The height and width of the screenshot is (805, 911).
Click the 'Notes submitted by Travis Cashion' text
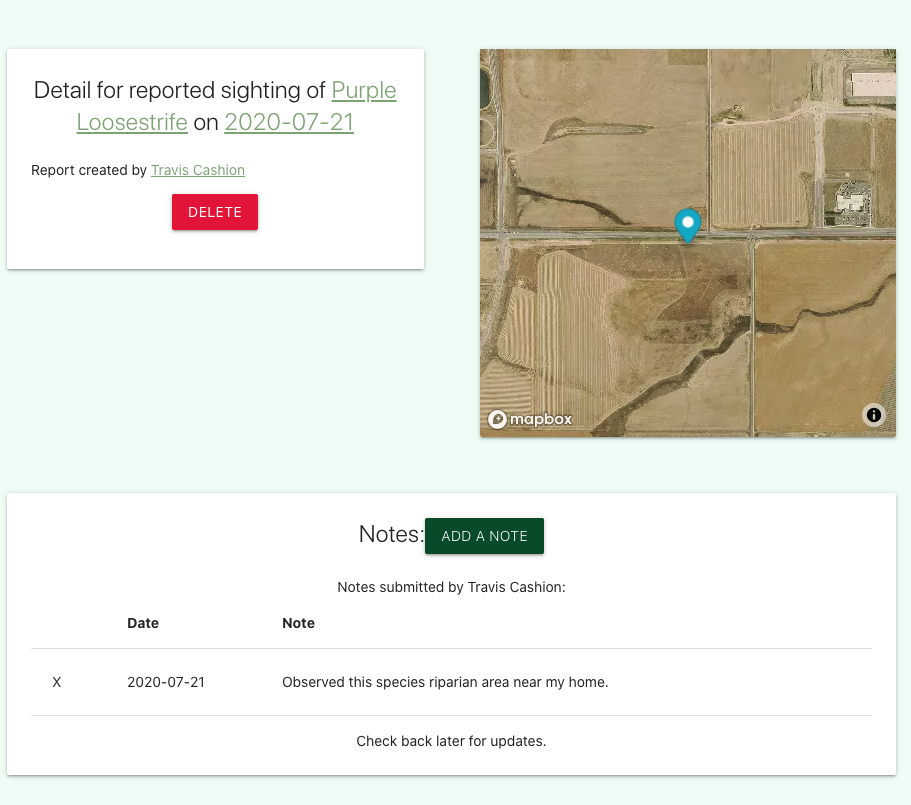pyautogui.click(x=451, y=587)
